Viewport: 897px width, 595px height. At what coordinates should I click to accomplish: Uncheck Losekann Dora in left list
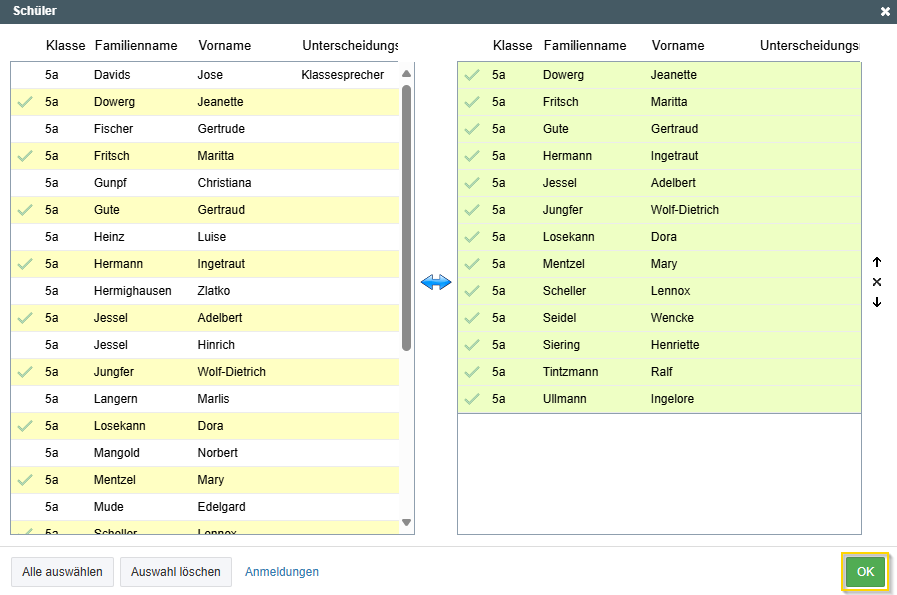(x=25, y=426)
